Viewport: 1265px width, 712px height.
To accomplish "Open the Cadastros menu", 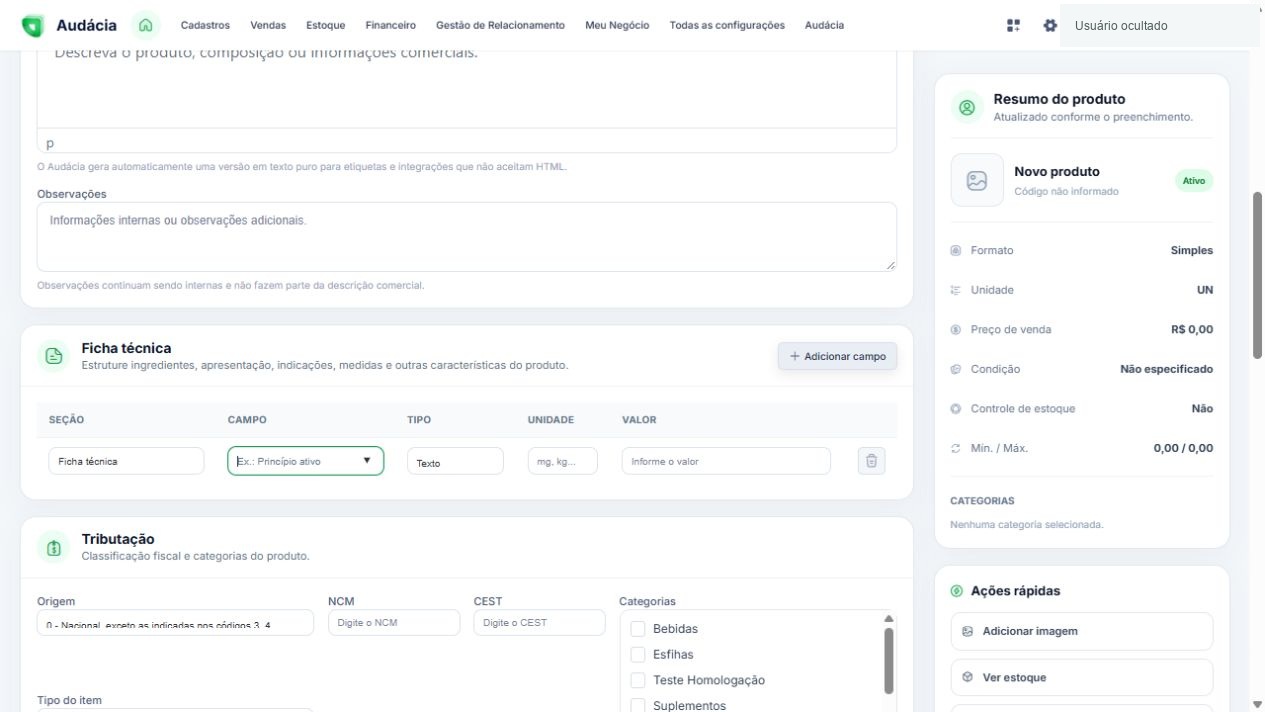I will pyautogui.click(x=205, y=25).
